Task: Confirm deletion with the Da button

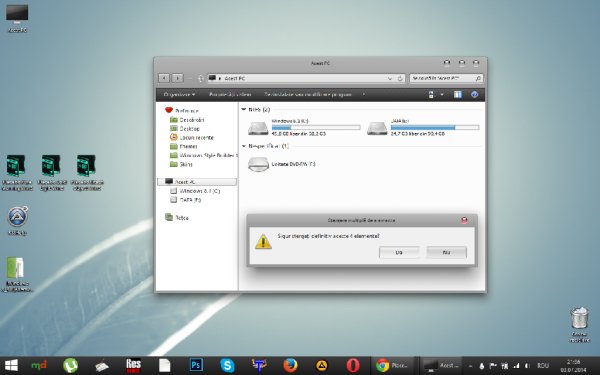Action: click(399, 253)
